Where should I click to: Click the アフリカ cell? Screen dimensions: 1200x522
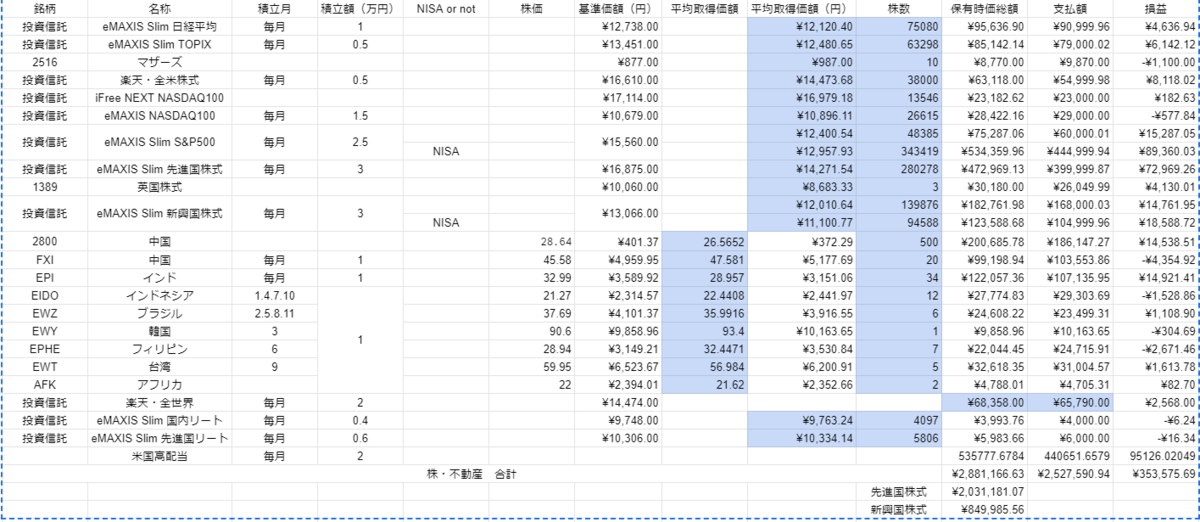pyautogui.click(x=160, y=385)
